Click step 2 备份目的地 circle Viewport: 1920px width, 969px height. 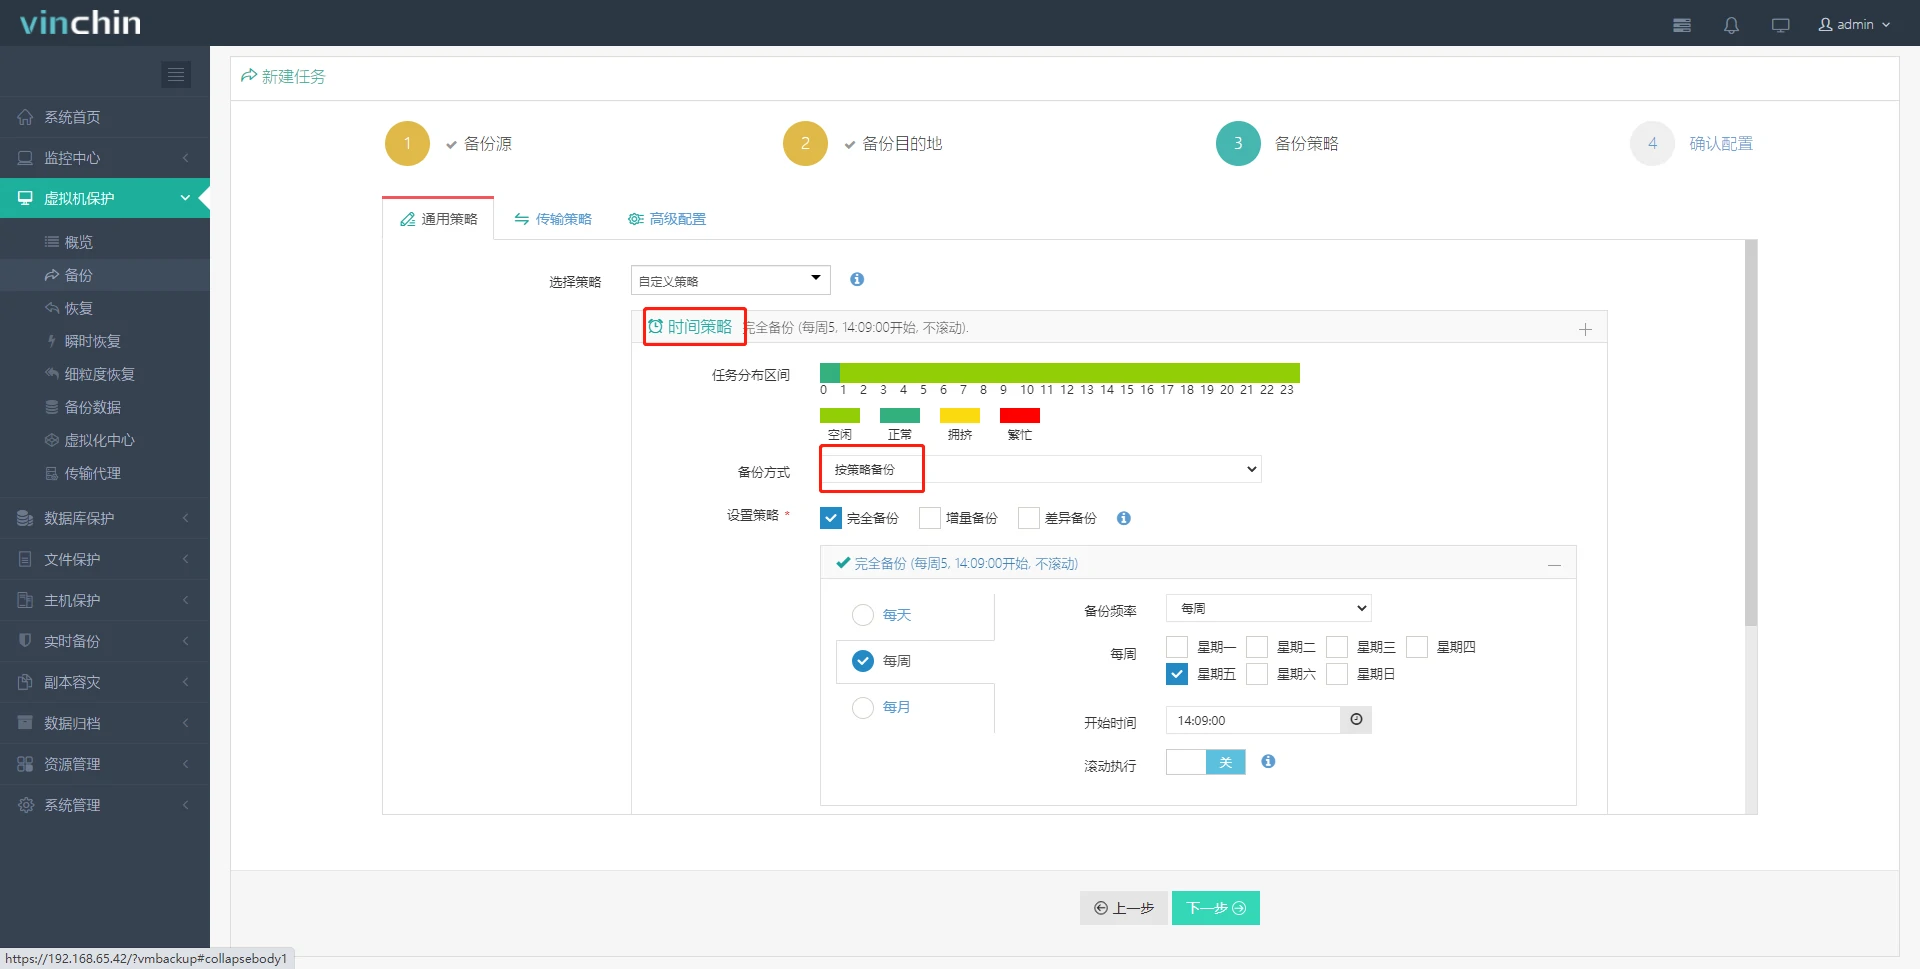tap(805, 144)
